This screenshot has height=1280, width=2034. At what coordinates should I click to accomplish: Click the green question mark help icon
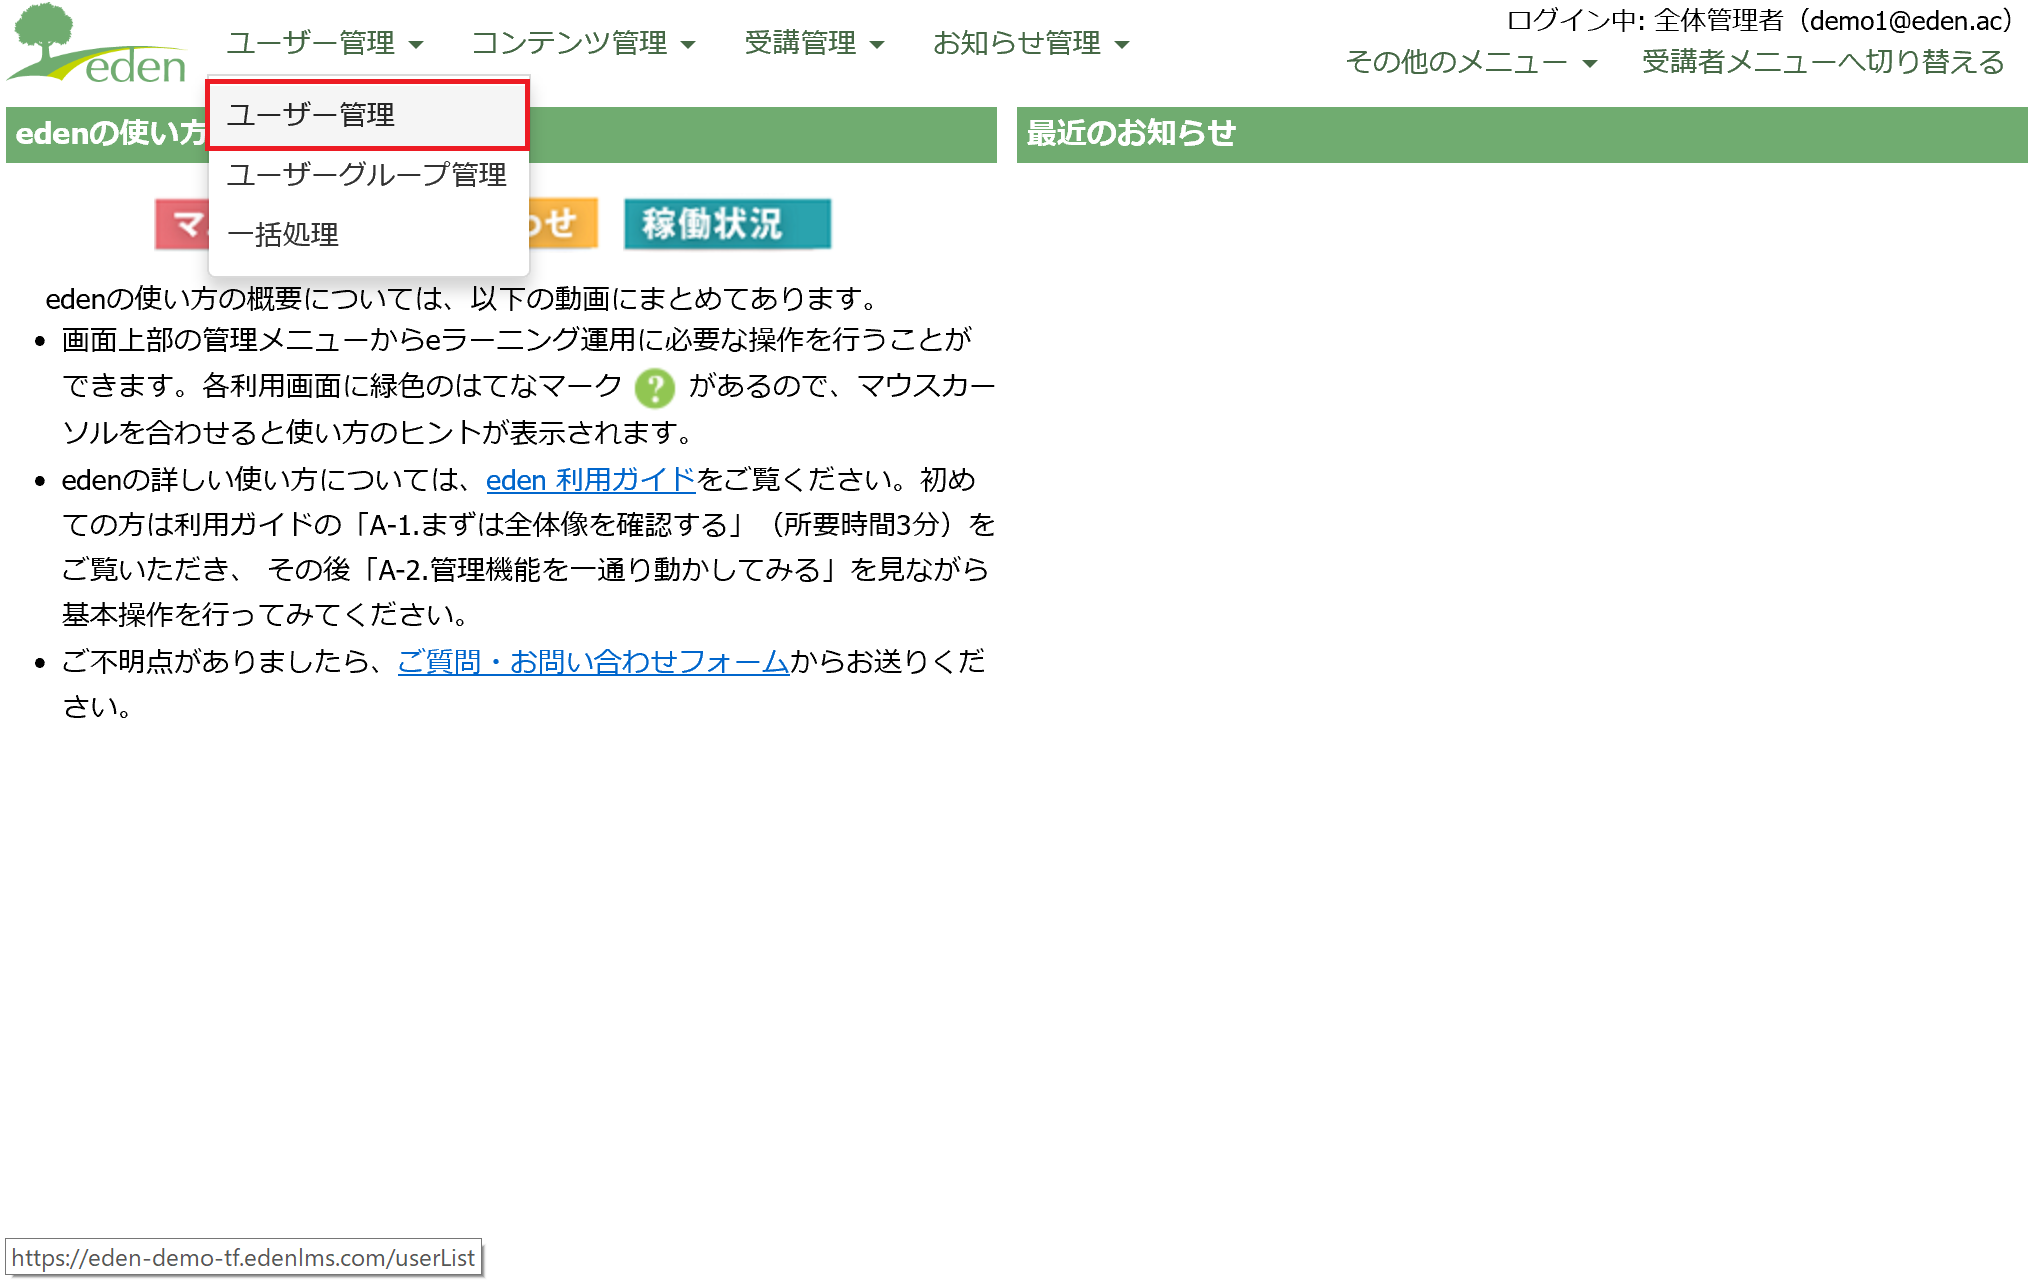(x=655, y=388)
